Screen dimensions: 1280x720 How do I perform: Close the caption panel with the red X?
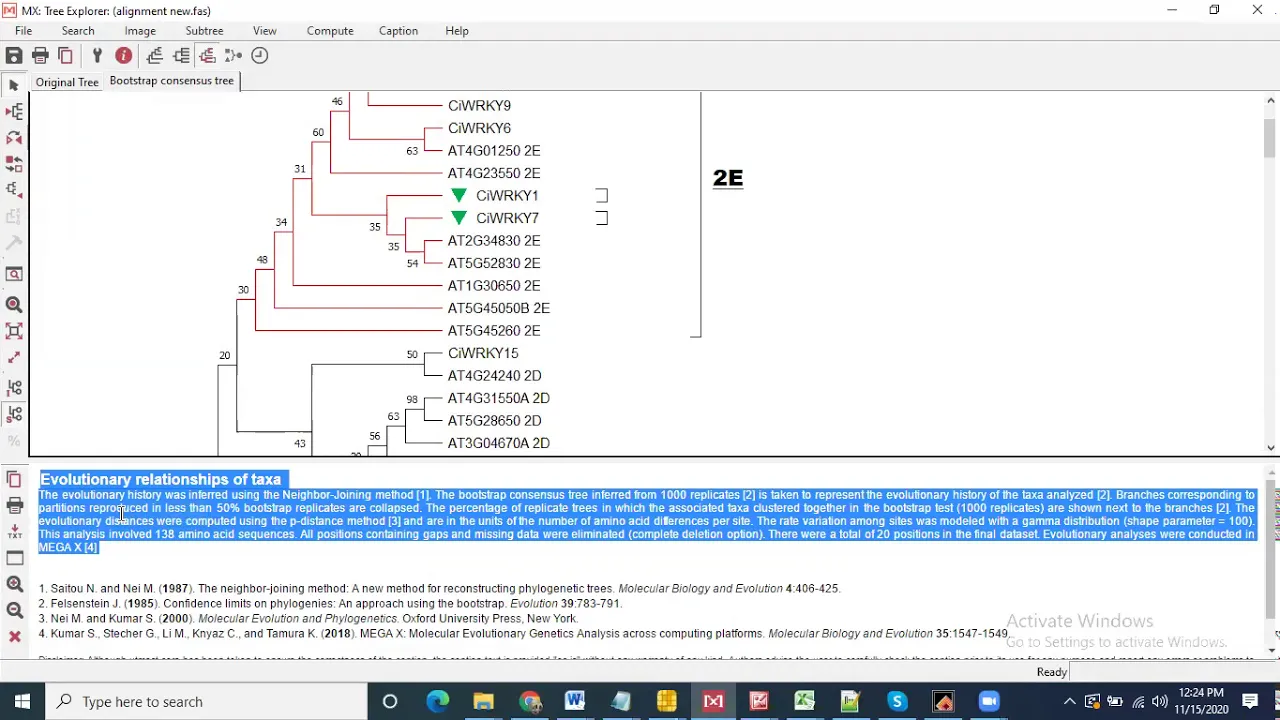14,637
